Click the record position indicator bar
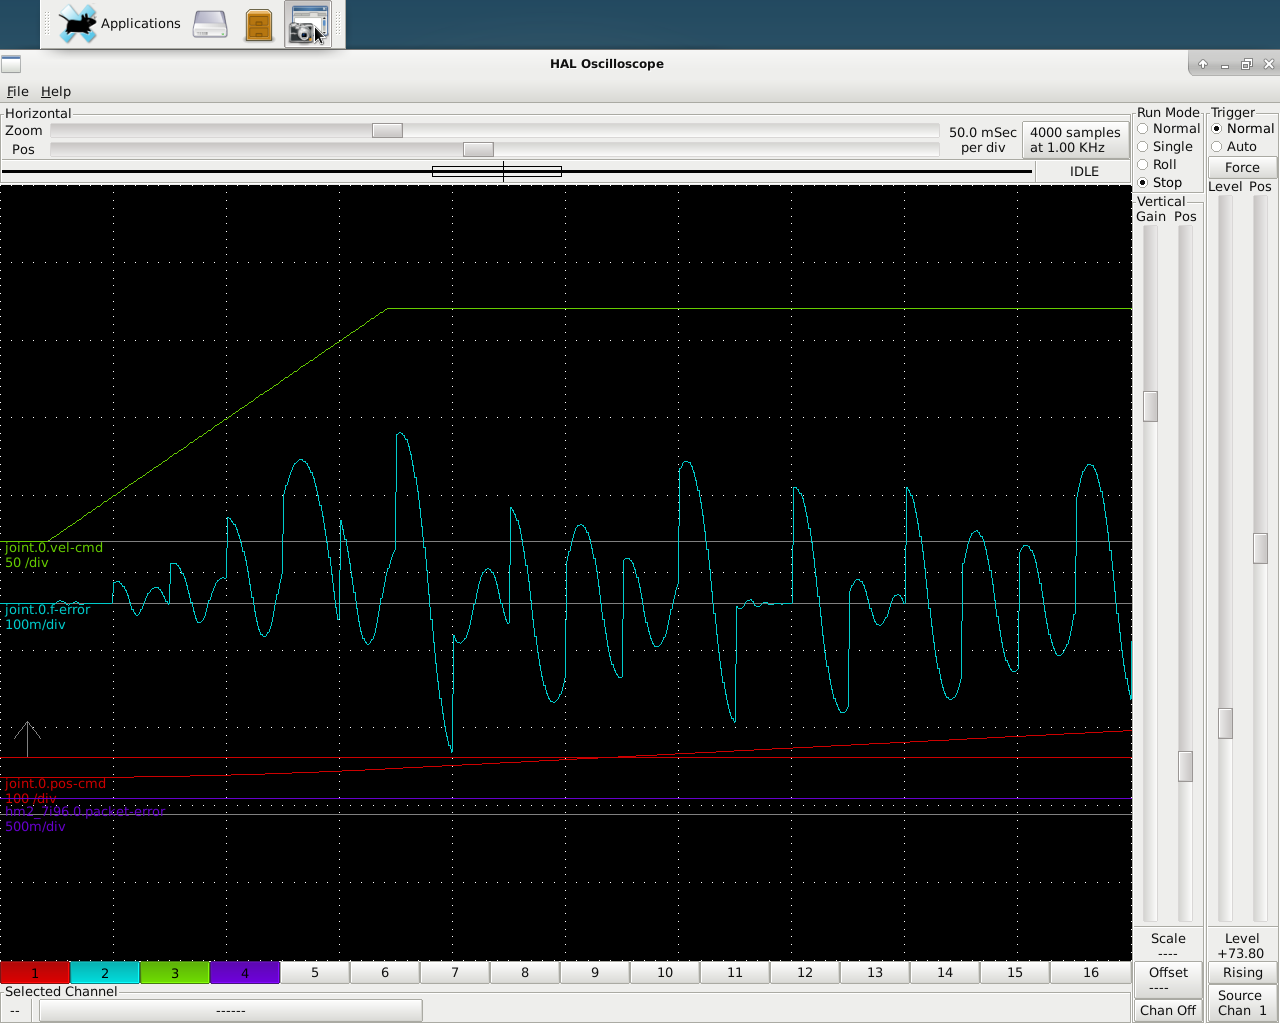The image size is (1280, 1024). click(x=516, y=172)
